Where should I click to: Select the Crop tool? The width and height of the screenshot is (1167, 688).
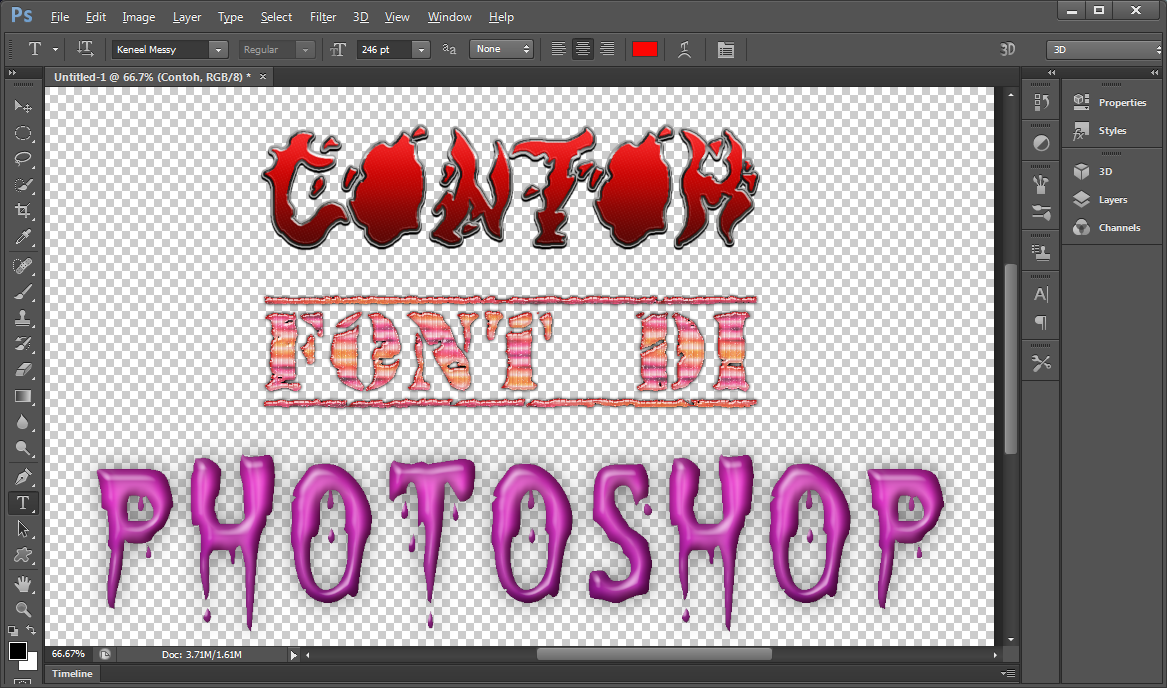click(x=23, y=211)
